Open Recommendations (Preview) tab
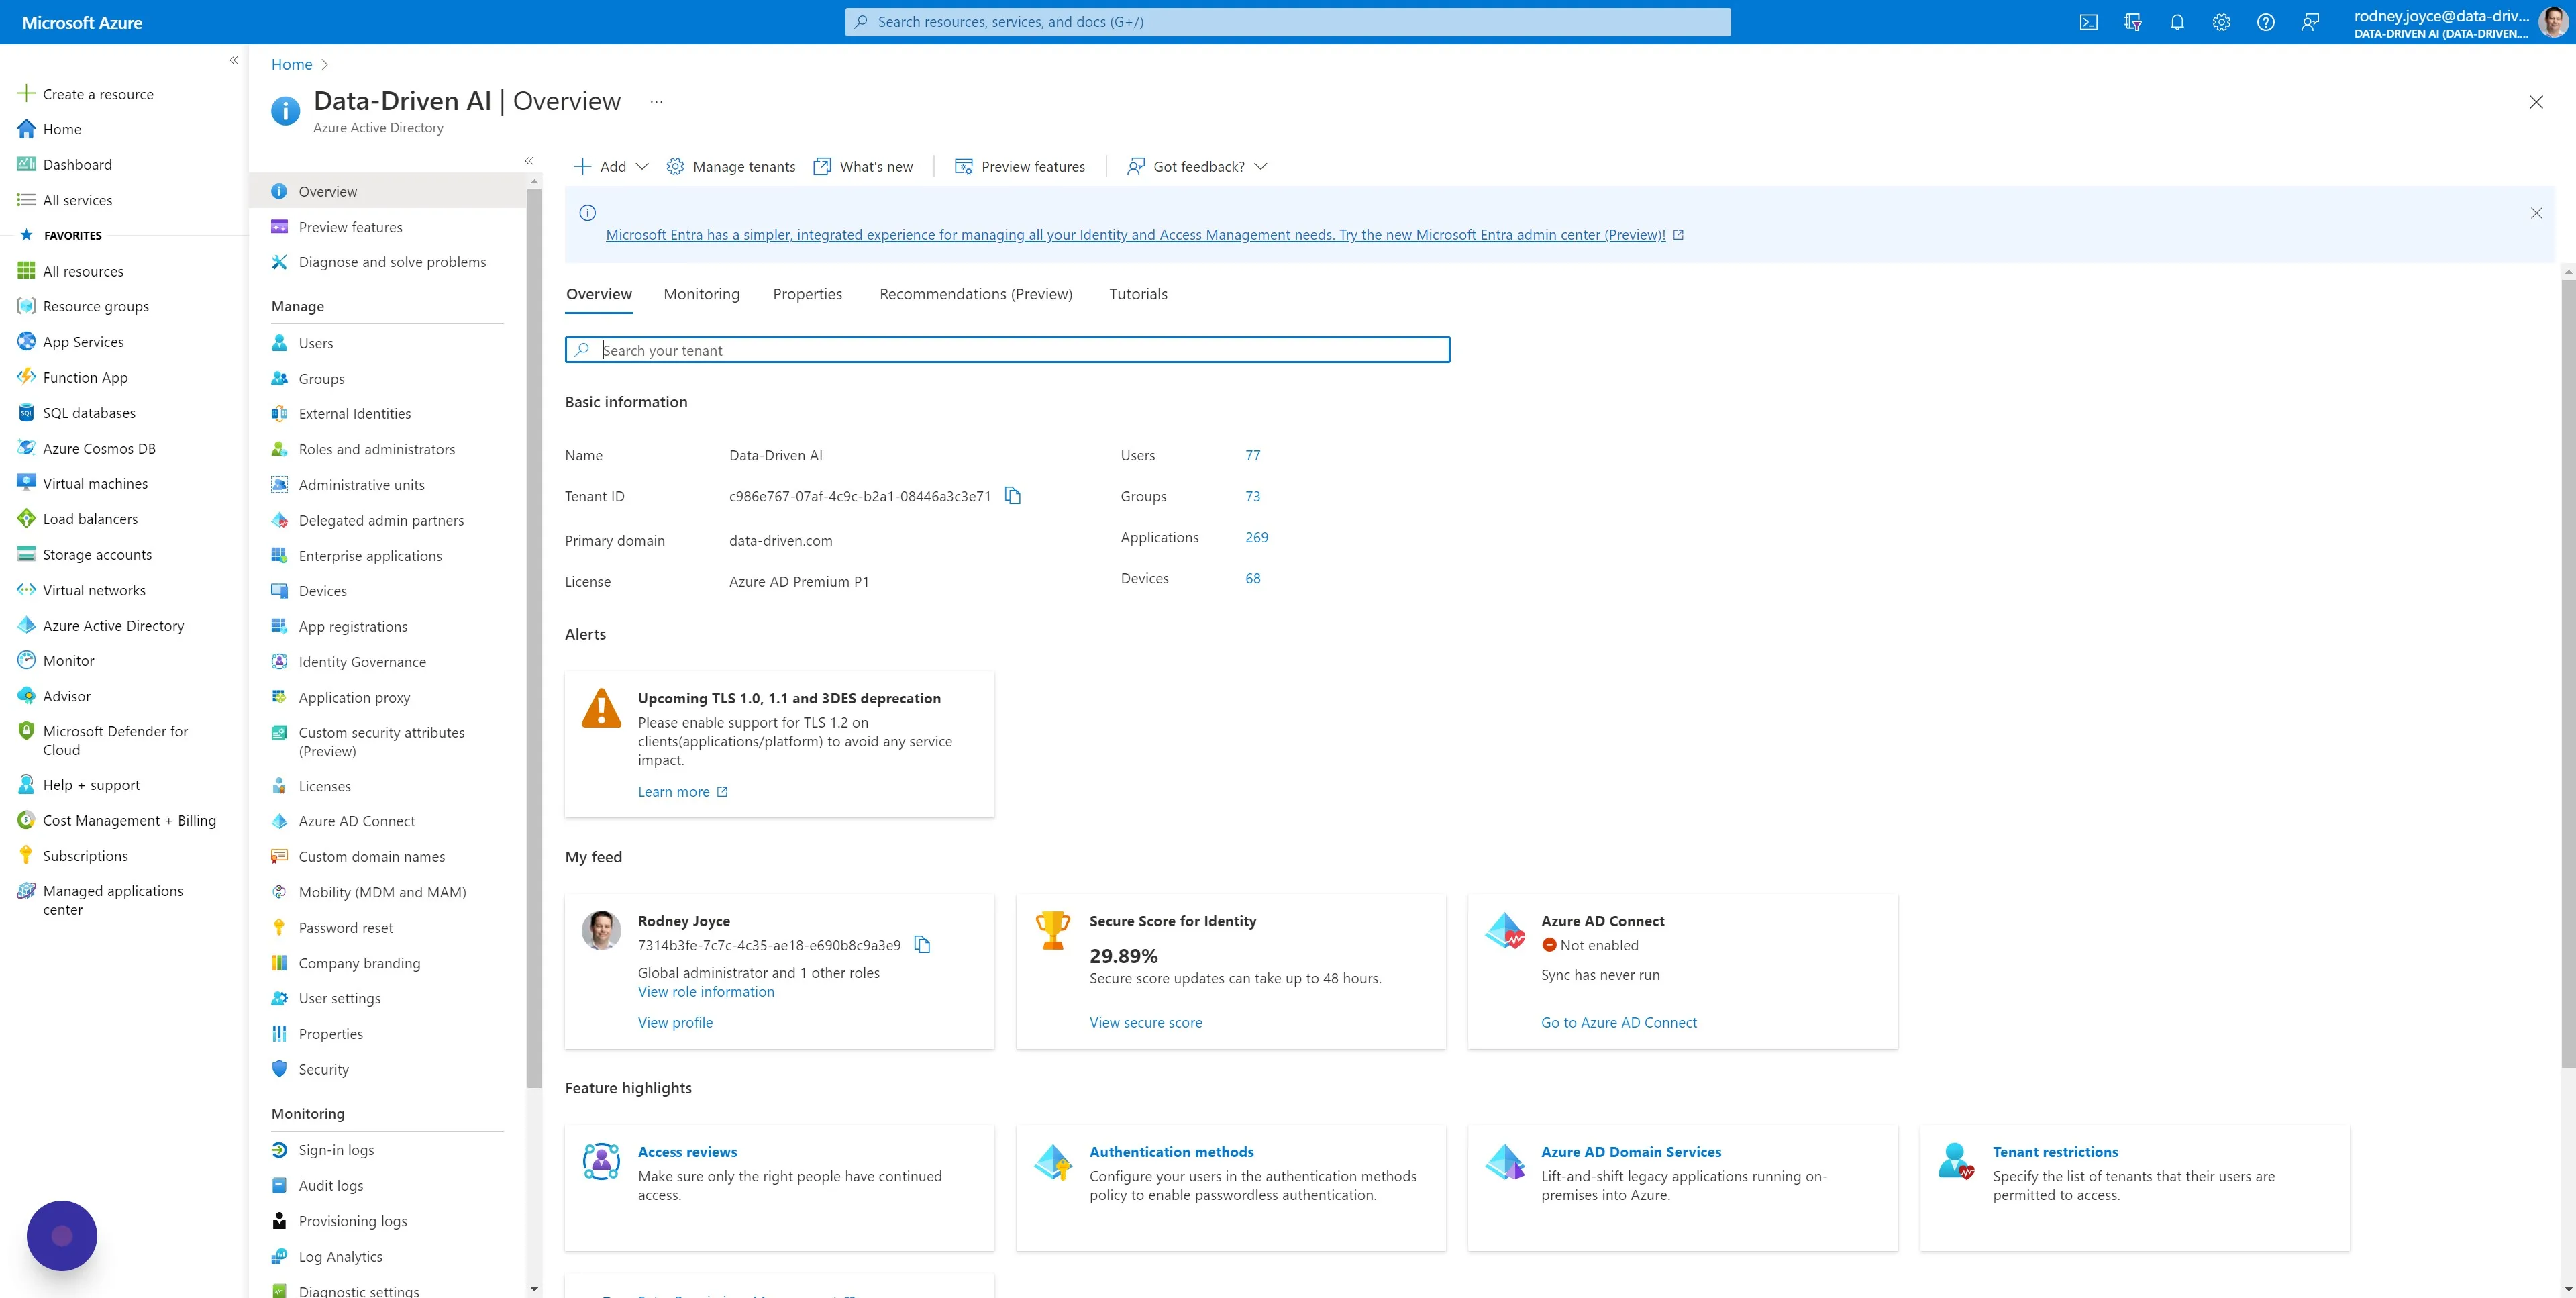2576x1298 pixels. pos(975,294)
